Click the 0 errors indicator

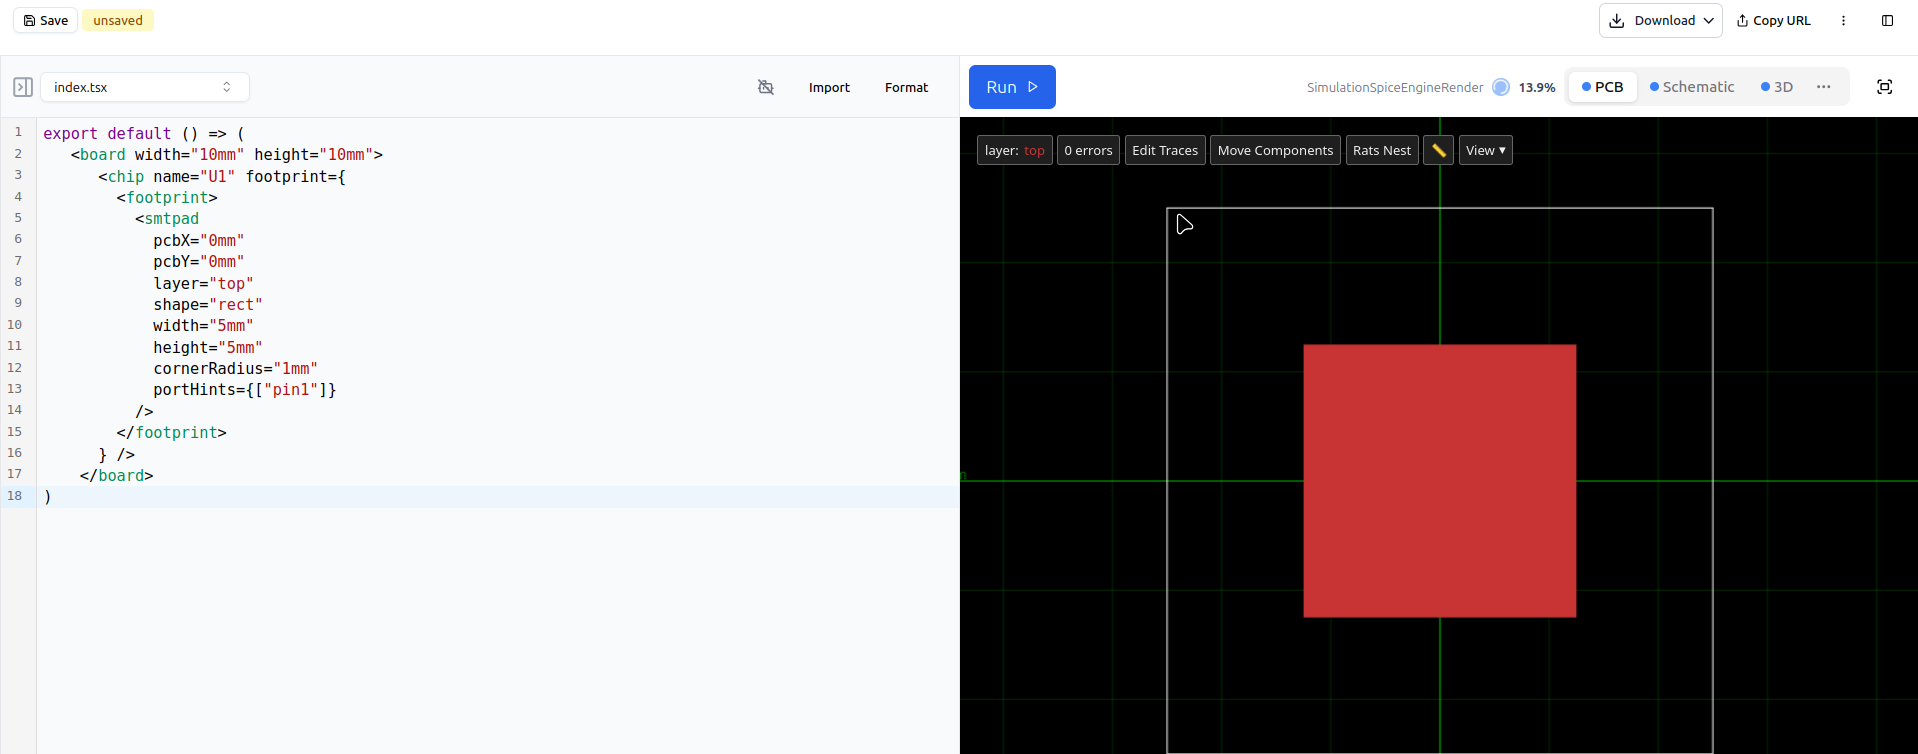point(1088,150)
